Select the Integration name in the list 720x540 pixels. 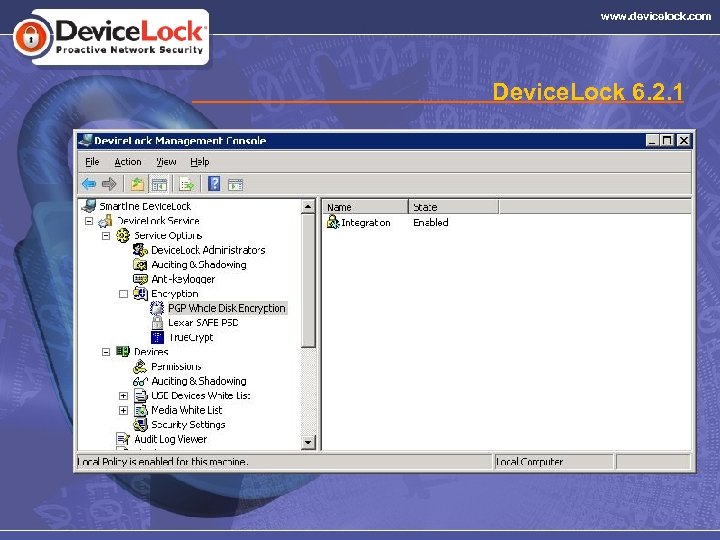point(366,222)
